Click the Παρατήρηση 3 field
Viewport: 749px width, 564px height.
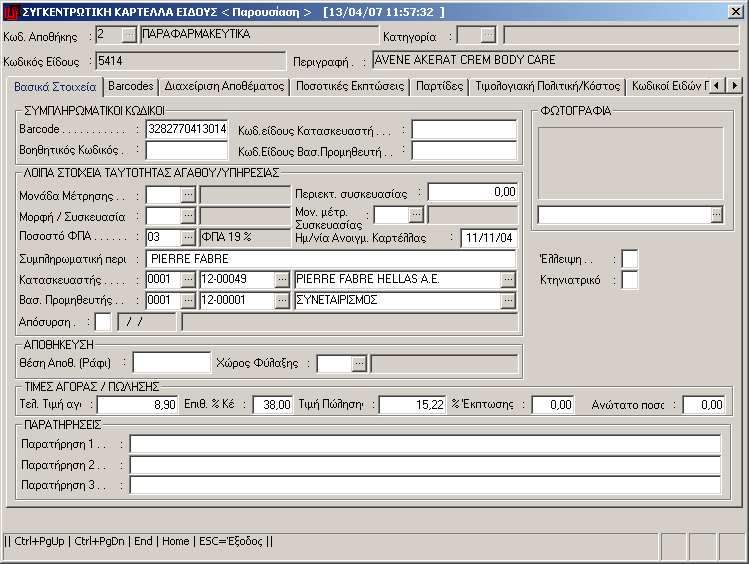[425, 485]
